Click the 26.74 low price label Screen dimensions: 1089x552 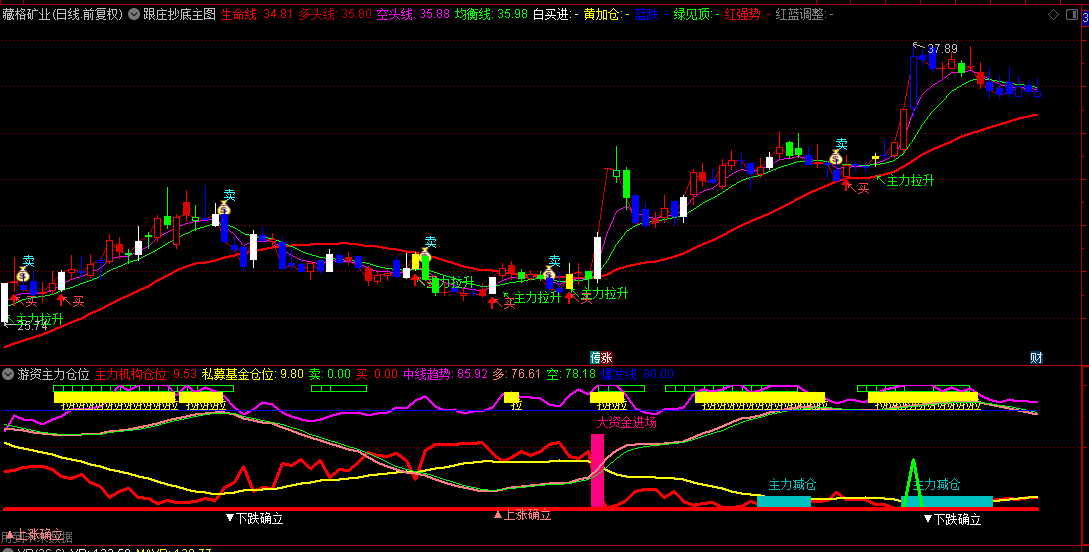[x=32, y=325]
